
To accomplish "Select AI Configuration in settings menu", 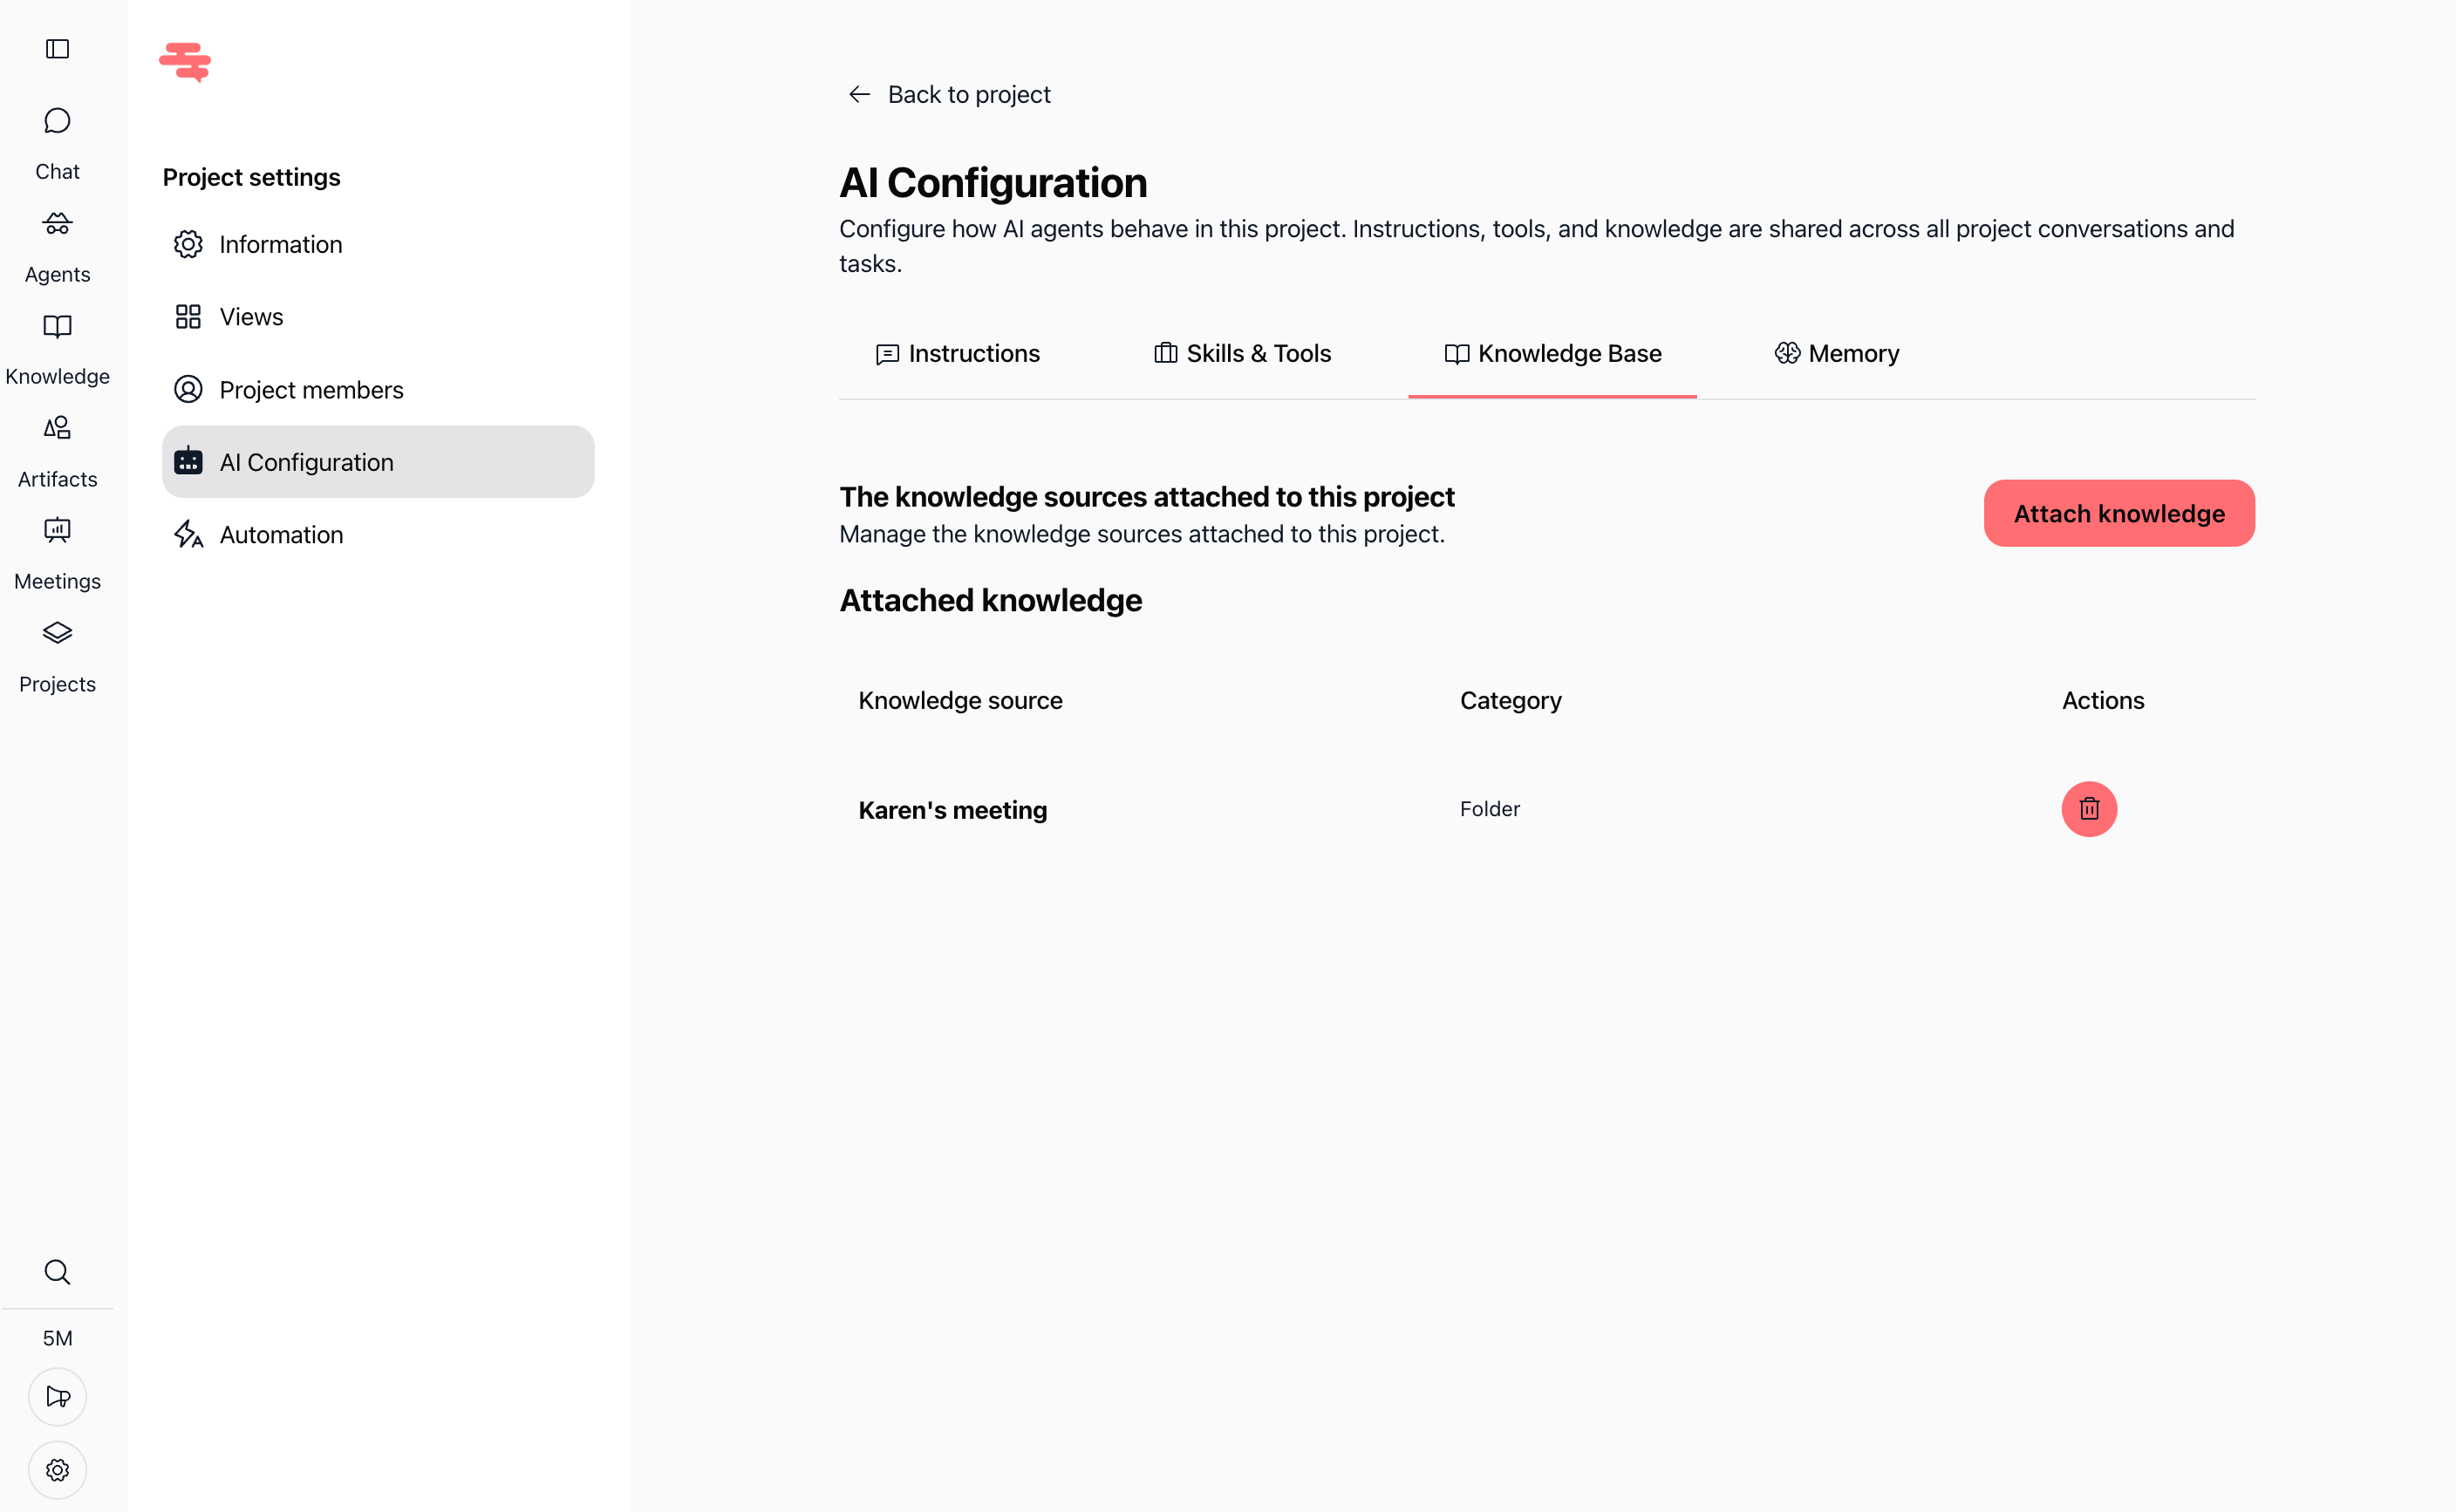I will click(378, 462).
